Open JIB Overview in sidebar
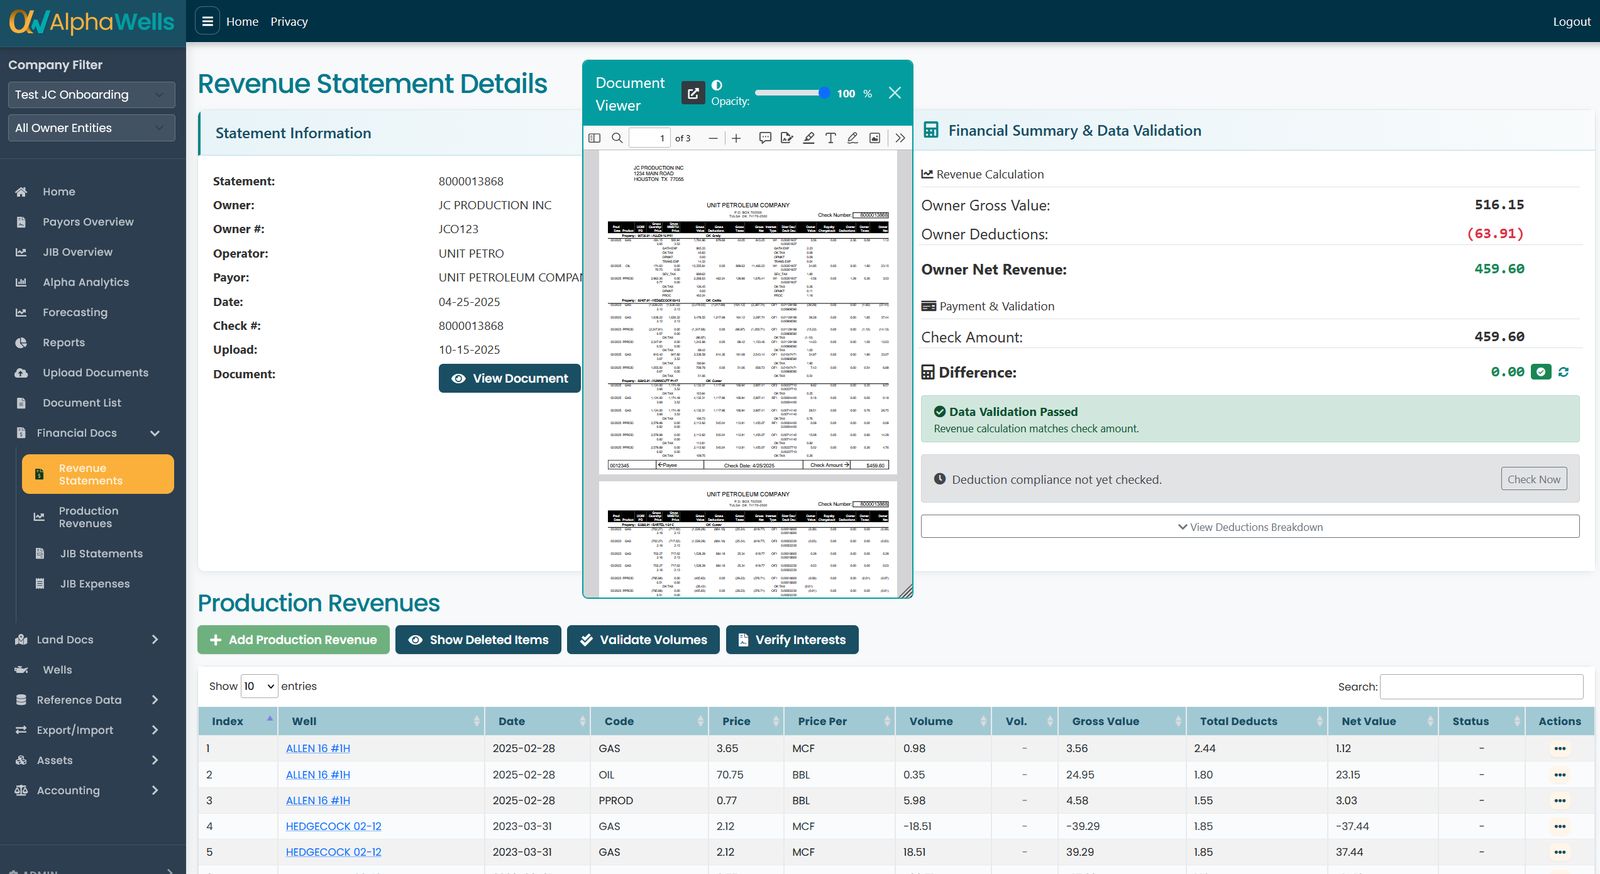1600x874 pixels. 77,252
